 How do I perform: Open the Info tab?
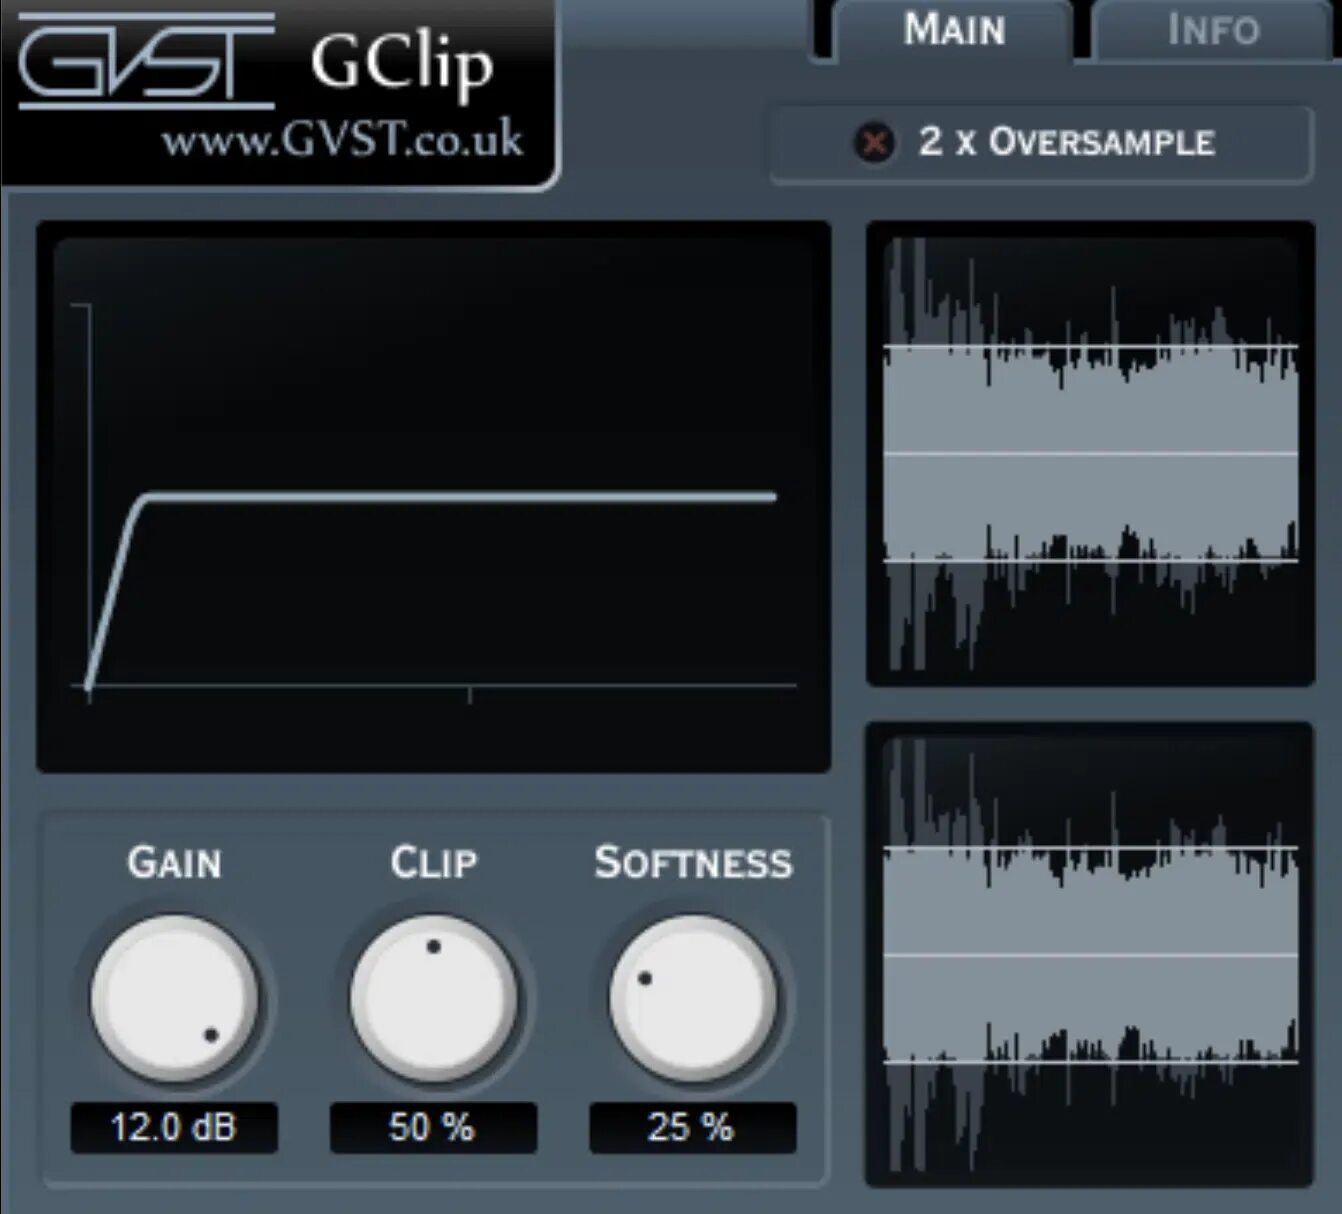[x=1213, y=31]
